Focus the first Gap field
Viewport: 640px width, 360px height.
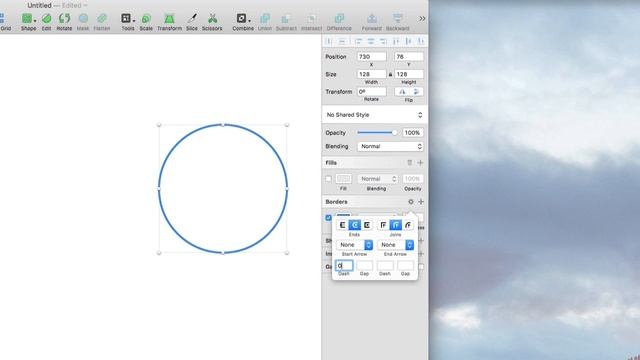click(364, 266)
